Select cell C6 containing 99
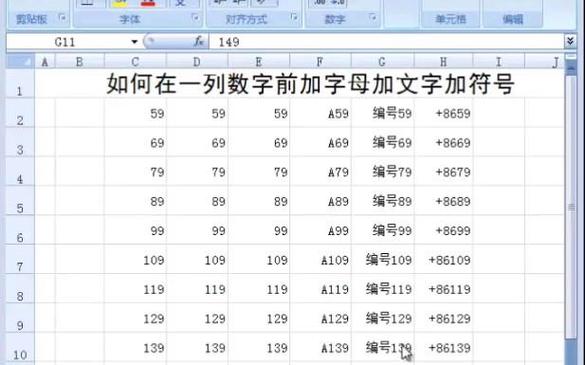 [x=135, y=230]
